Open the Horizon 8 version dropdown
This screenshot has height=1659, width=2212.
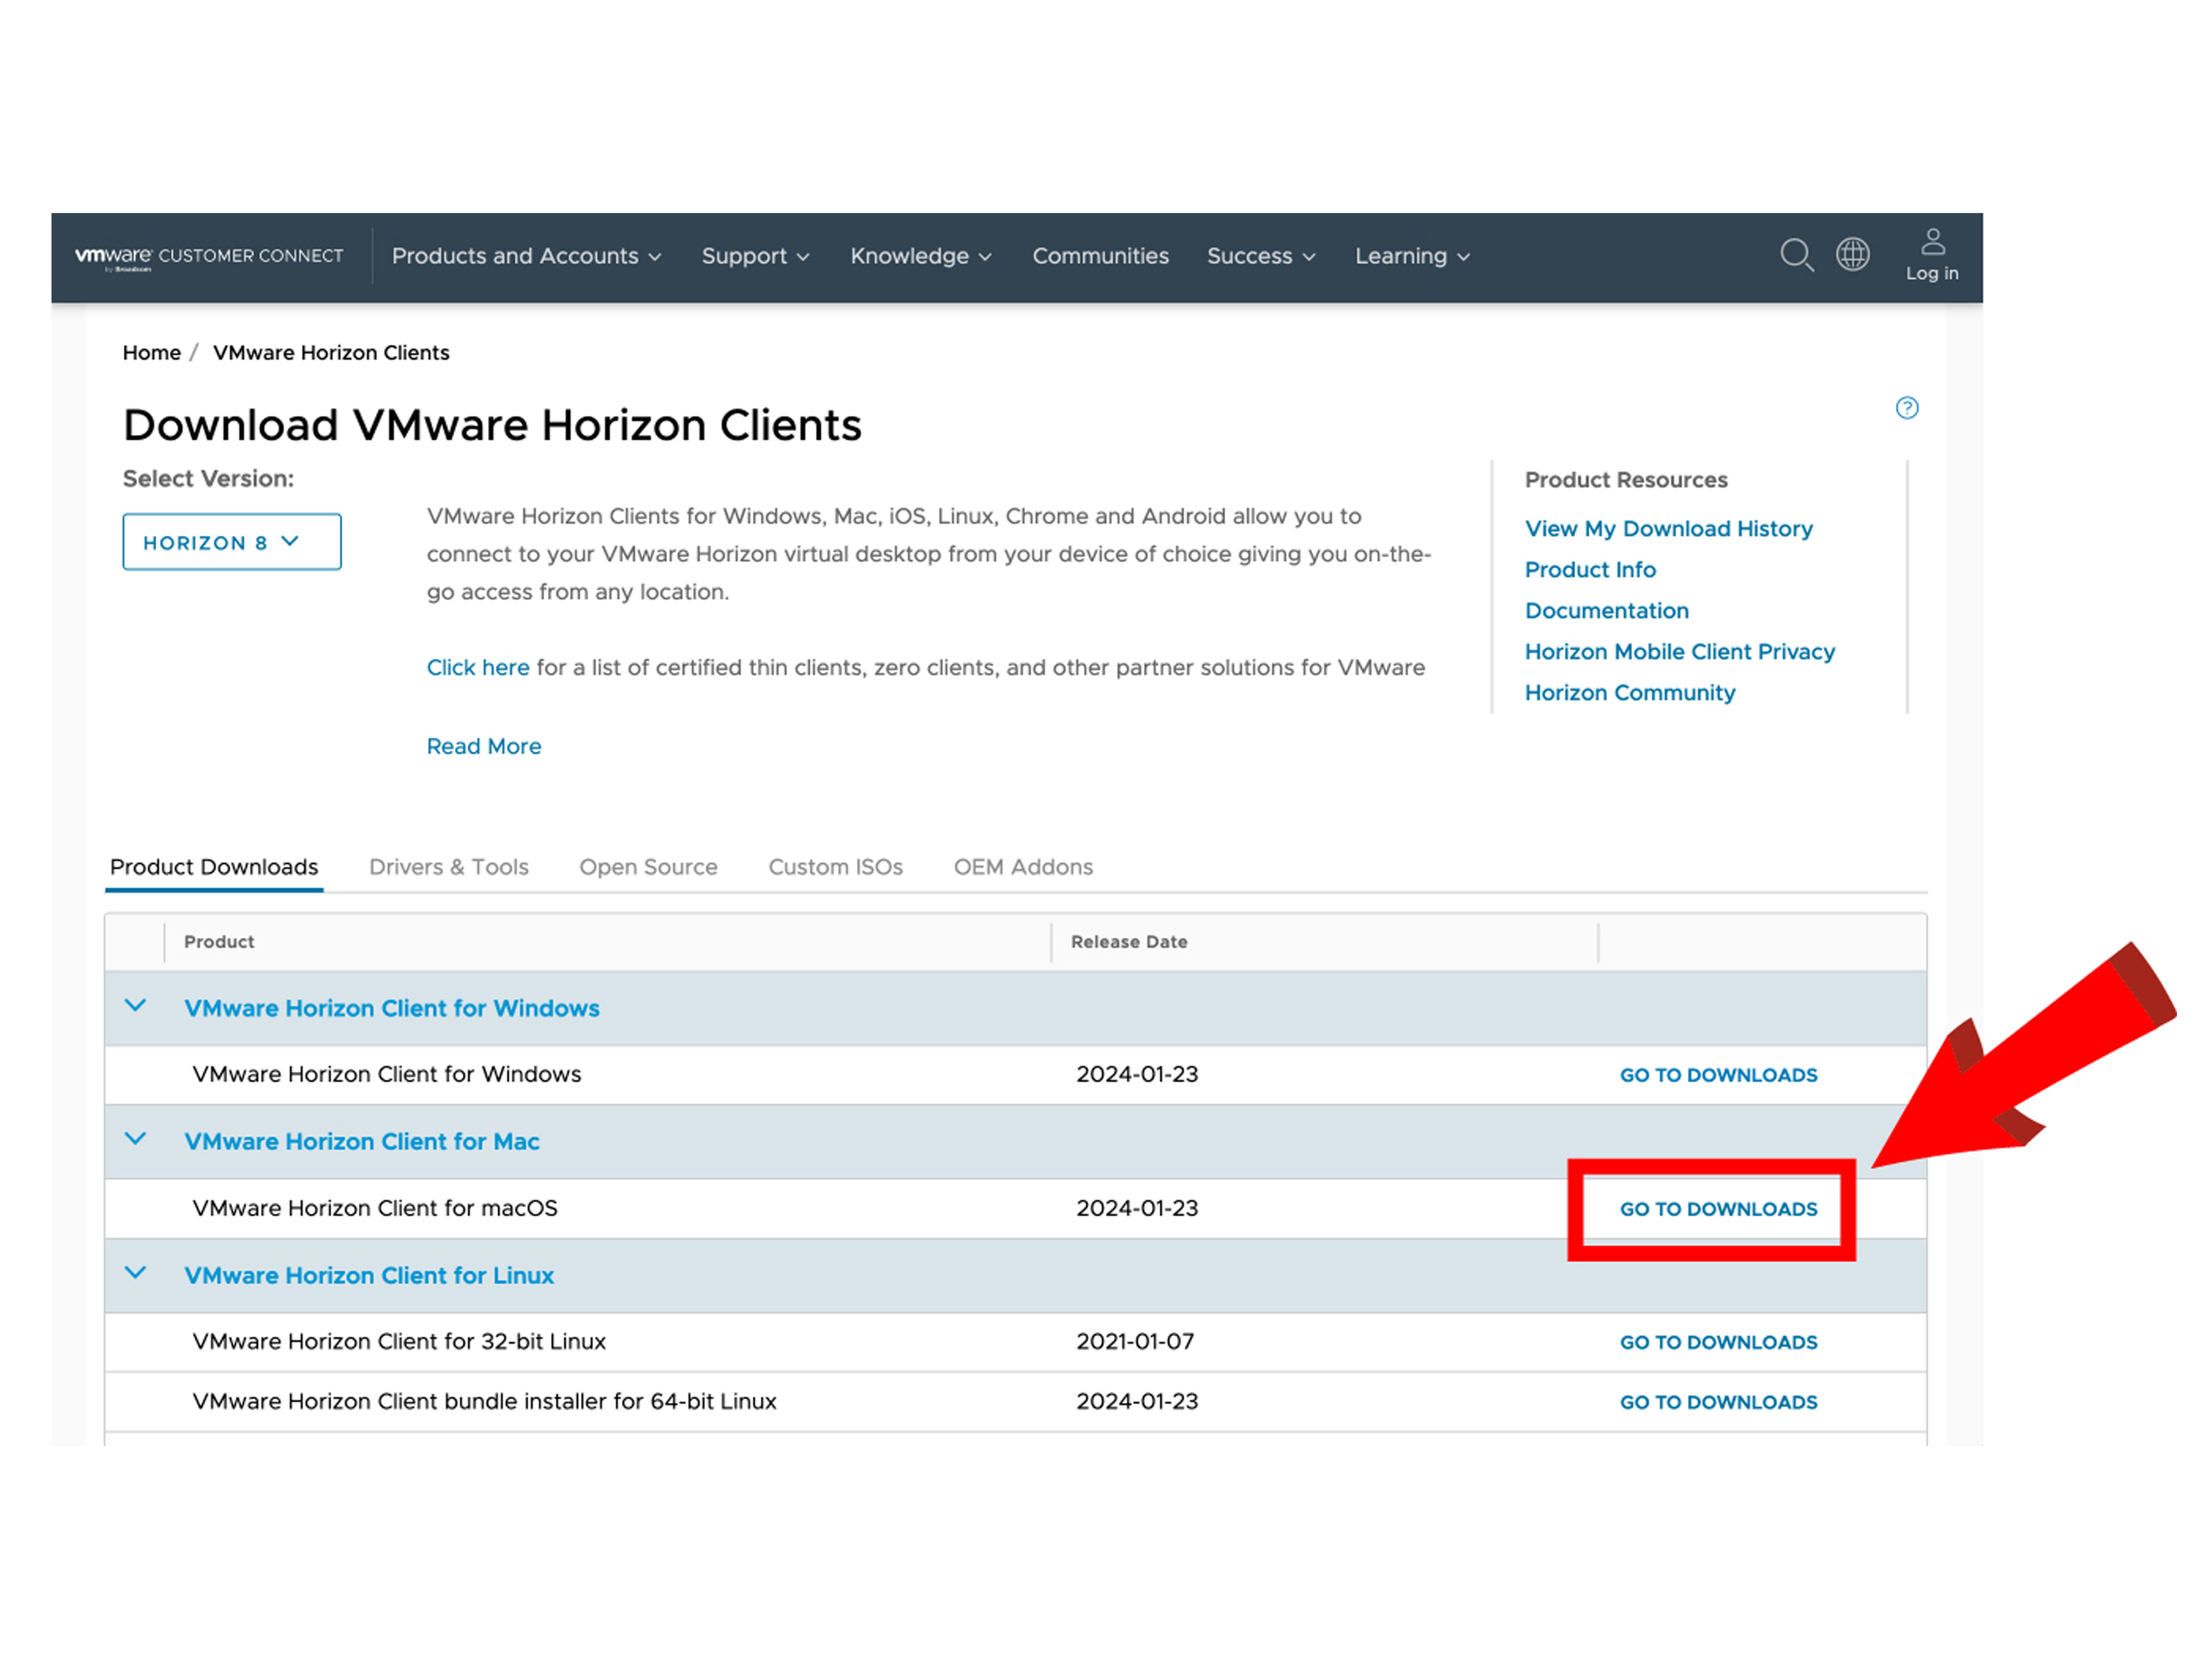[231, 542]
